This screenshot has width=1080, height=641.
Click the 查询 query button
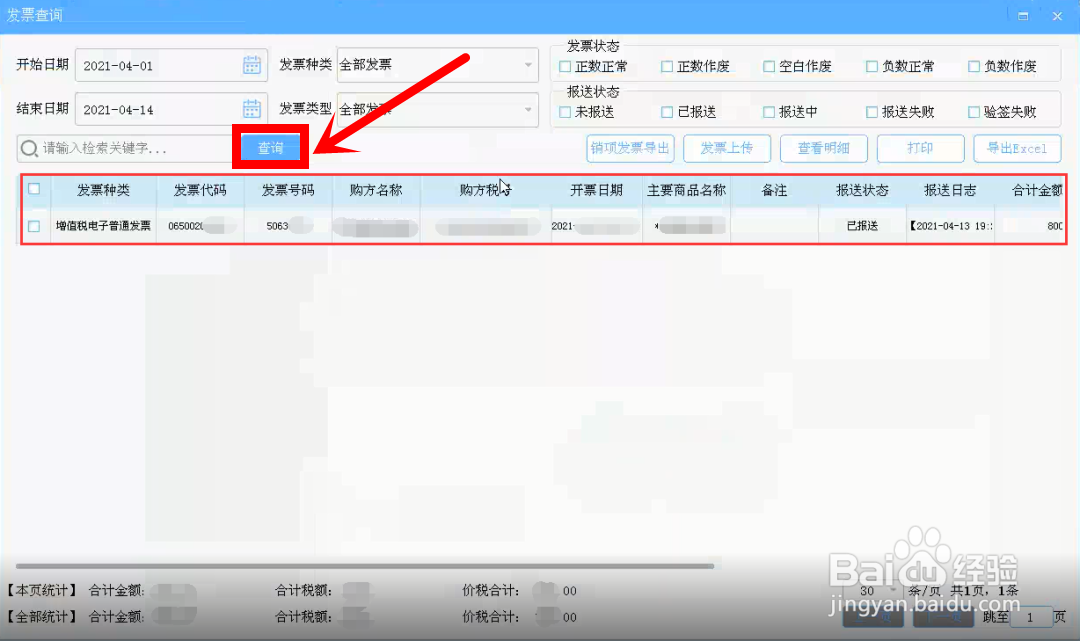tap(270, 146)
